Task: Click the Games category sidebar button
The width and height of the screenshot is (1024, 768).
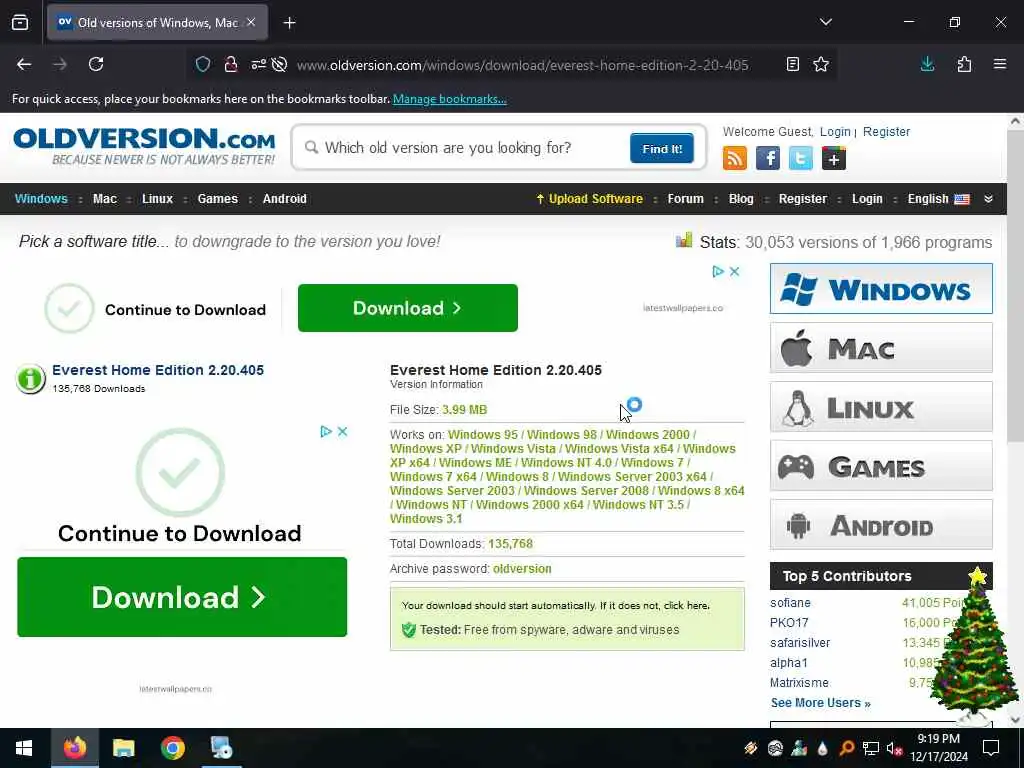Action: tap(881, 466)
